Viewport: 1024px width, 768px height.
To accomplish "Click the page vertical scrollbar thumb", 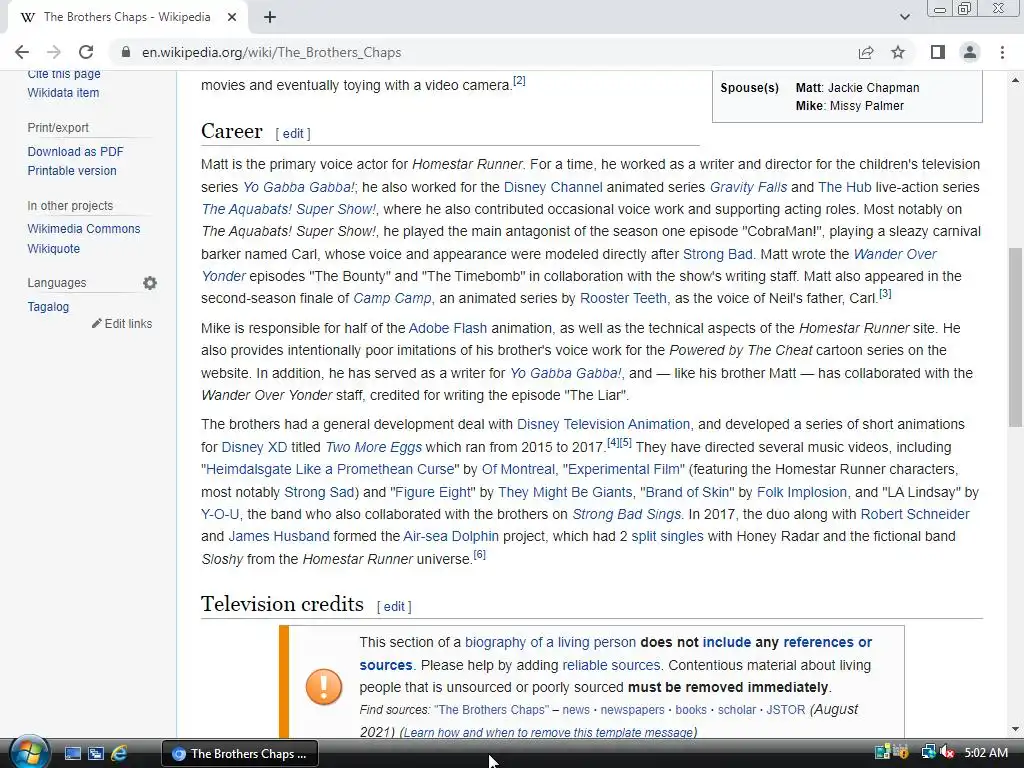I will 1015,337.
